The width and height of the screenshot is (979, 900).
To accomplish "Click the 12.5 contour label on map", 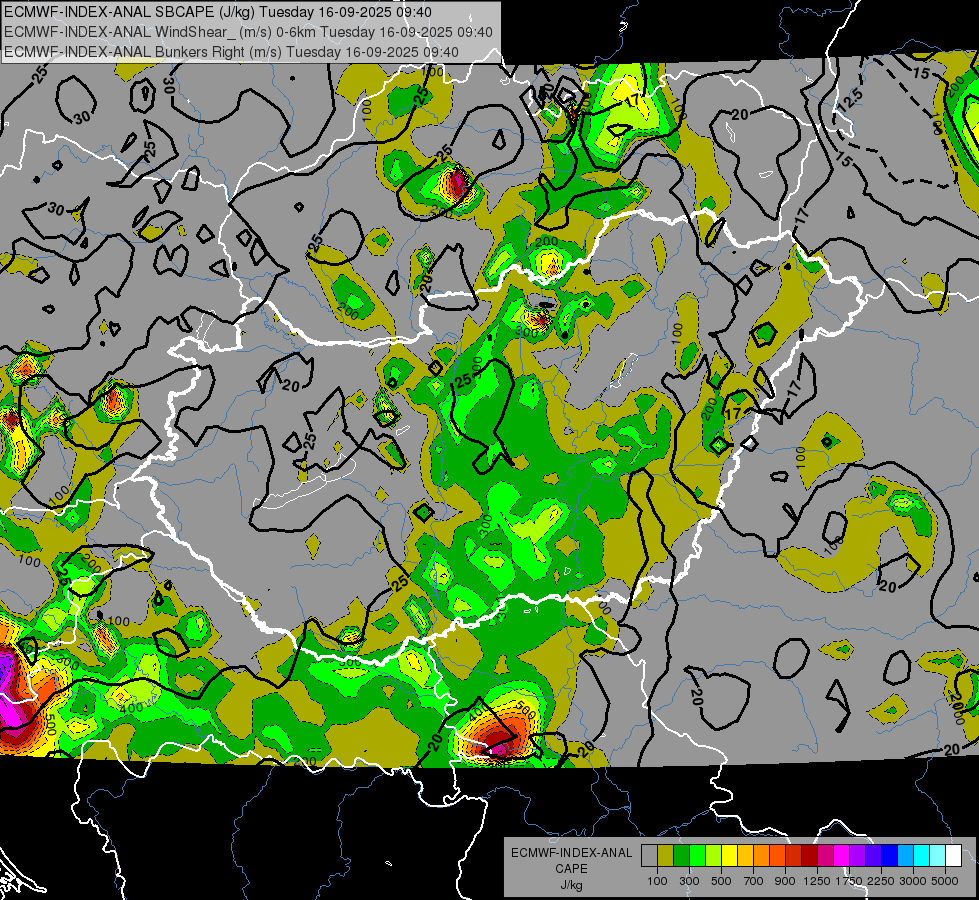I will 850,100.
